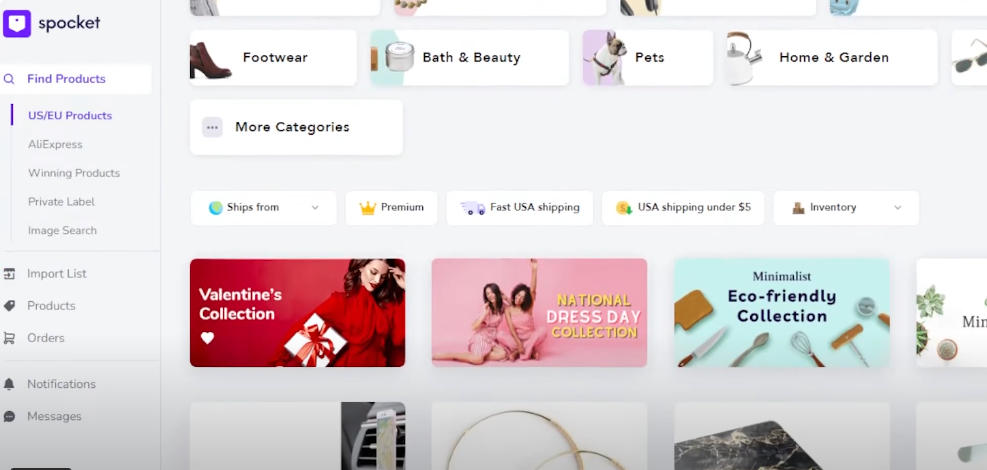Go to the Orders page

(x=45, y=338)
